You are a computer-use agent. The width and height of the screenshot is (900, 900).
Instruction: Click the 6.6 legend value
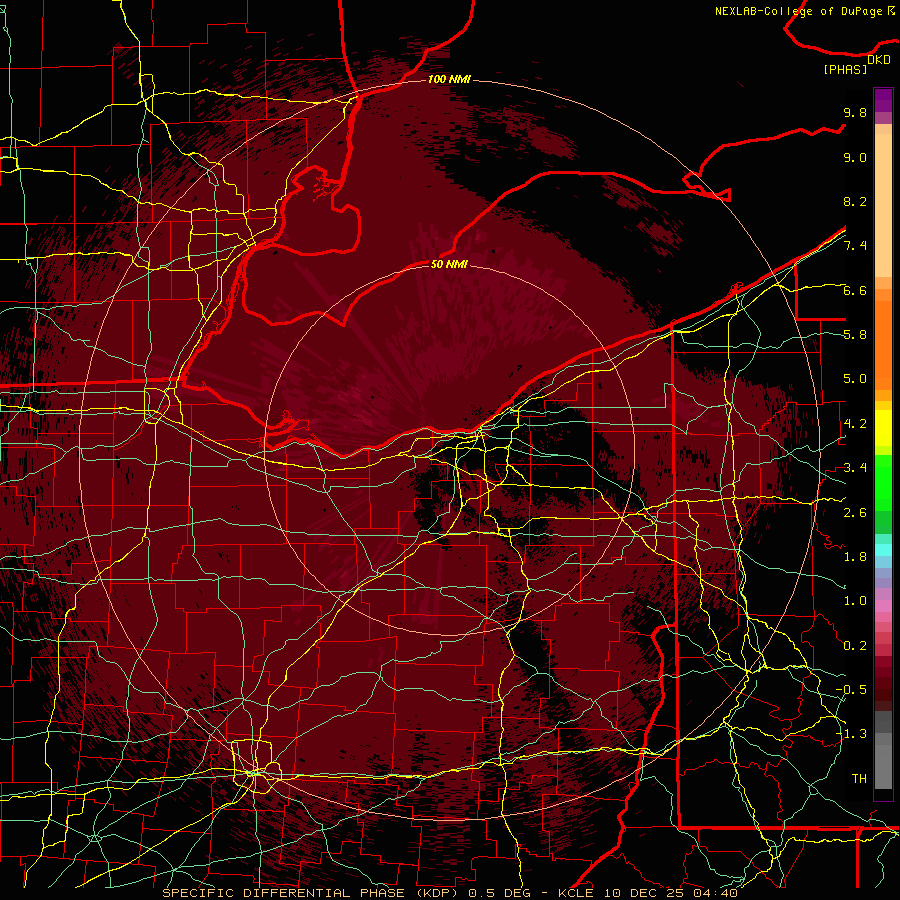pos(855,290)
